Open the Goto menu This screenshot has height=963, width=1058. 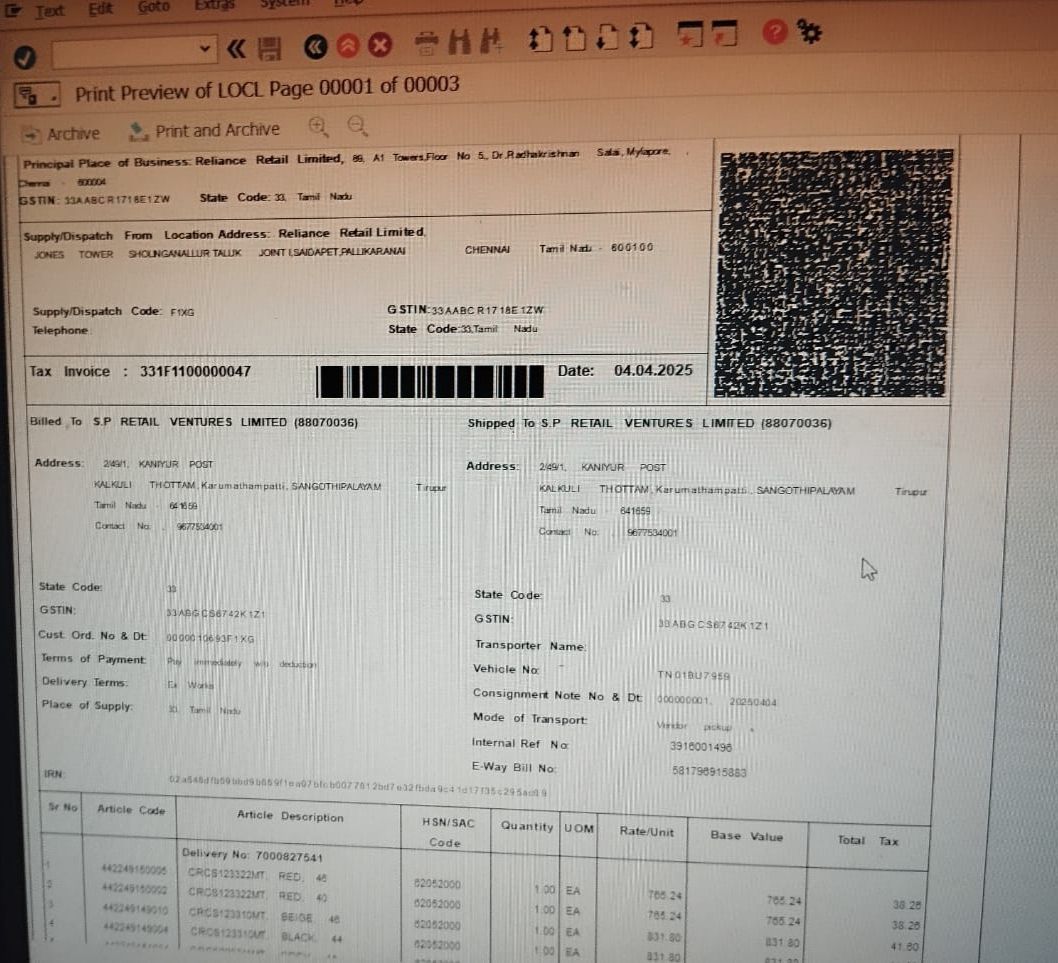153,7
